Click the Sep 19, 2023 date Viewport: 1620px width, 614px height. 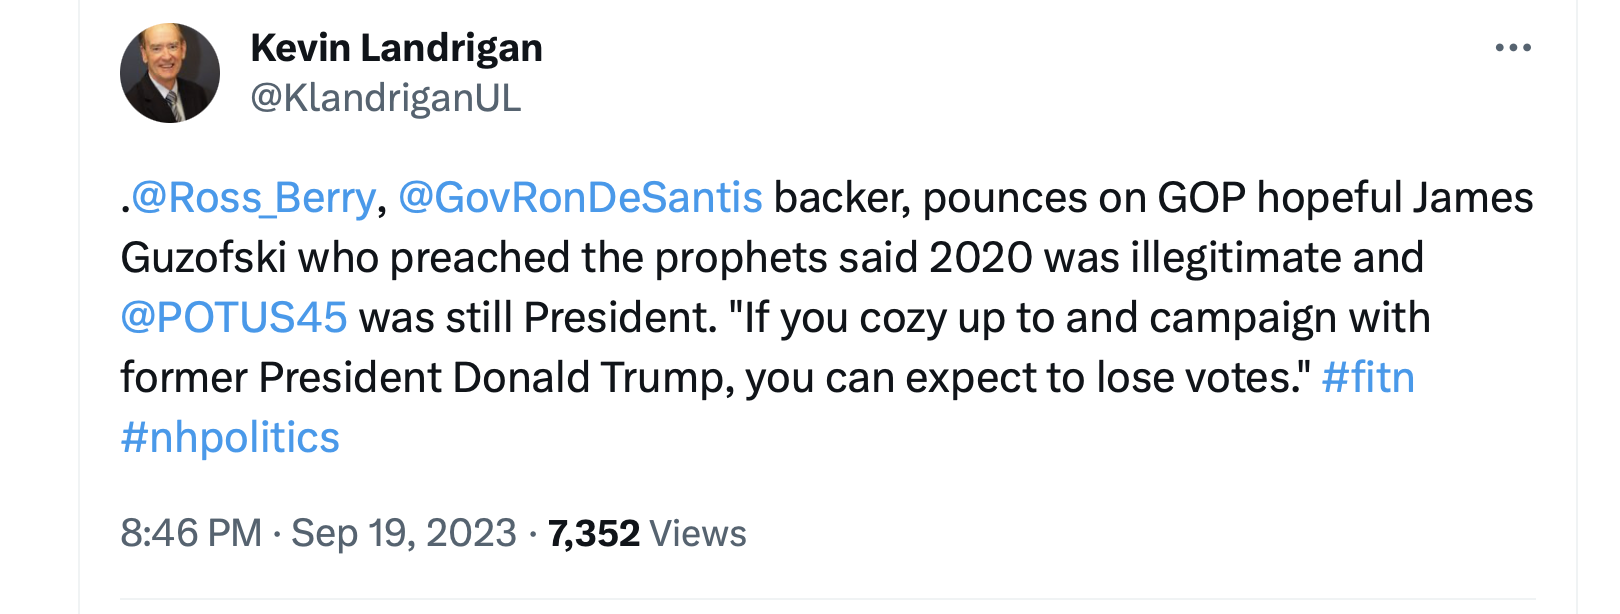(404, 533)
